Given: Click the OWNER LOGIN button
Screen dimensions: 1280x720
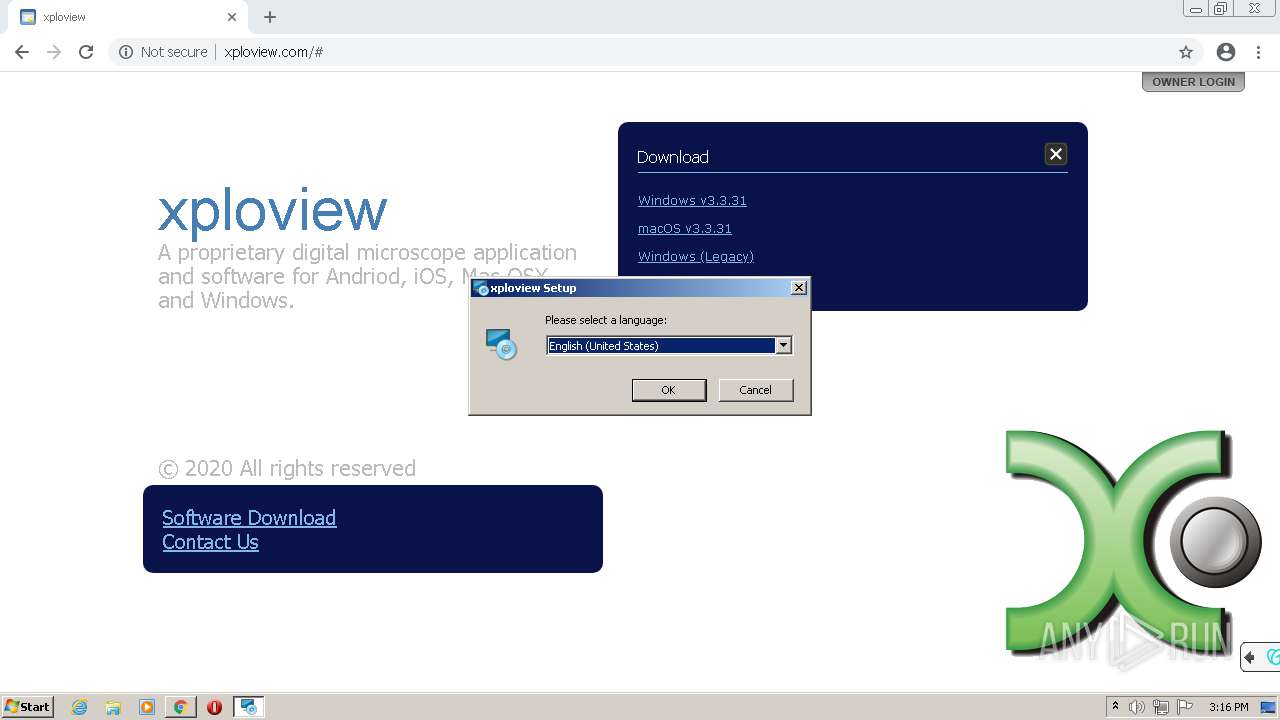Looking at the screenshot, I should (x=1193, y=82).
